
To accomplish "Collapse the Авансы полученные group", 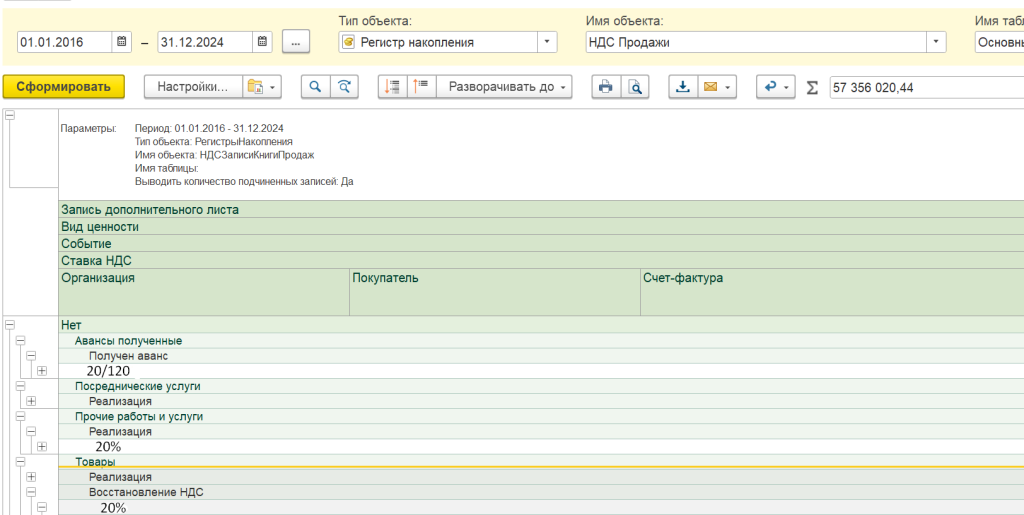I will click(x=20, y=341).
